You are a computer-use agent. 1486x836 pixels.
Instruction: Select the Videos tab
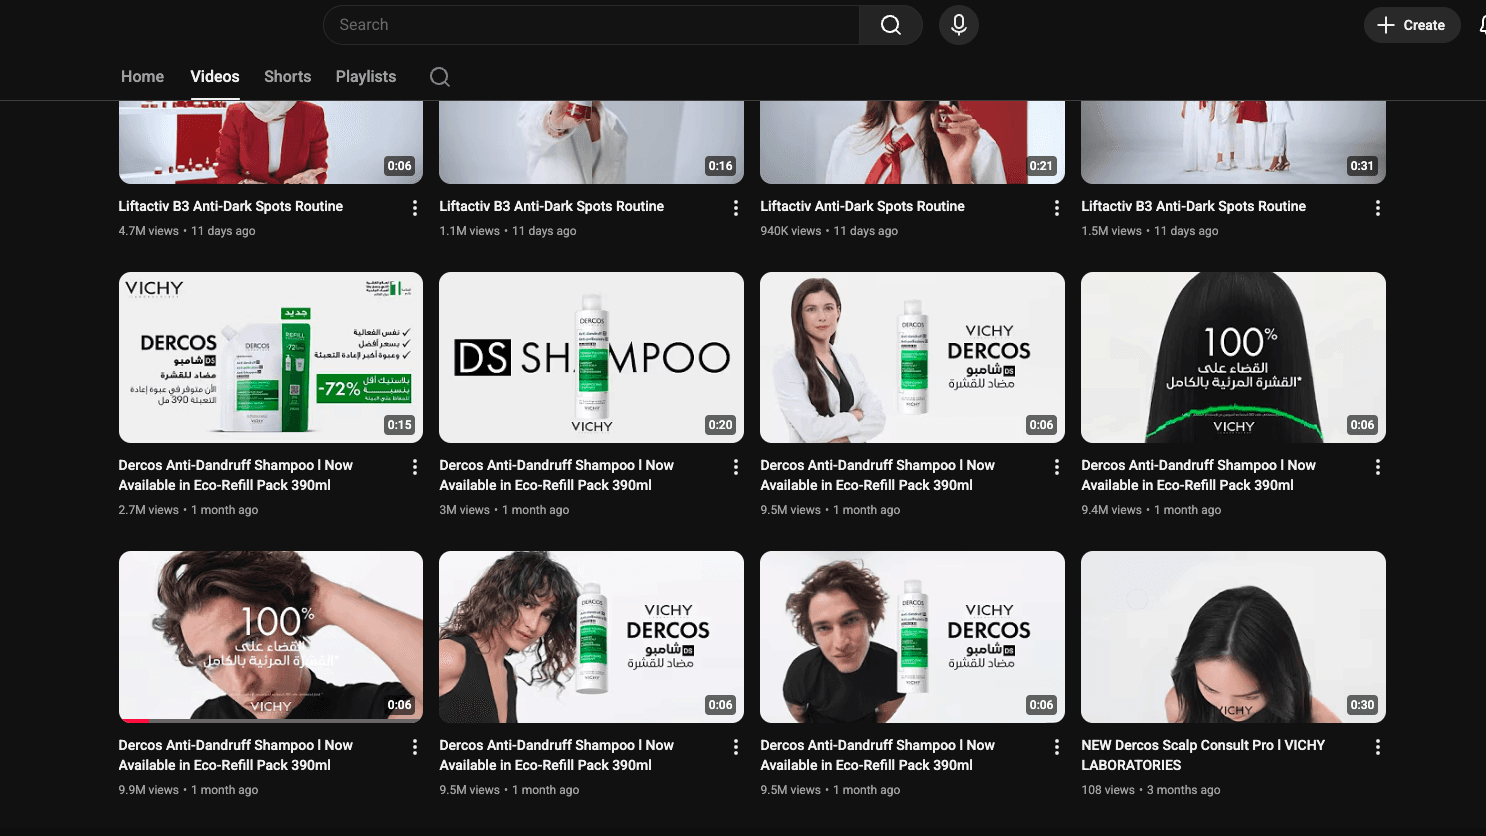tap(215, 77)
